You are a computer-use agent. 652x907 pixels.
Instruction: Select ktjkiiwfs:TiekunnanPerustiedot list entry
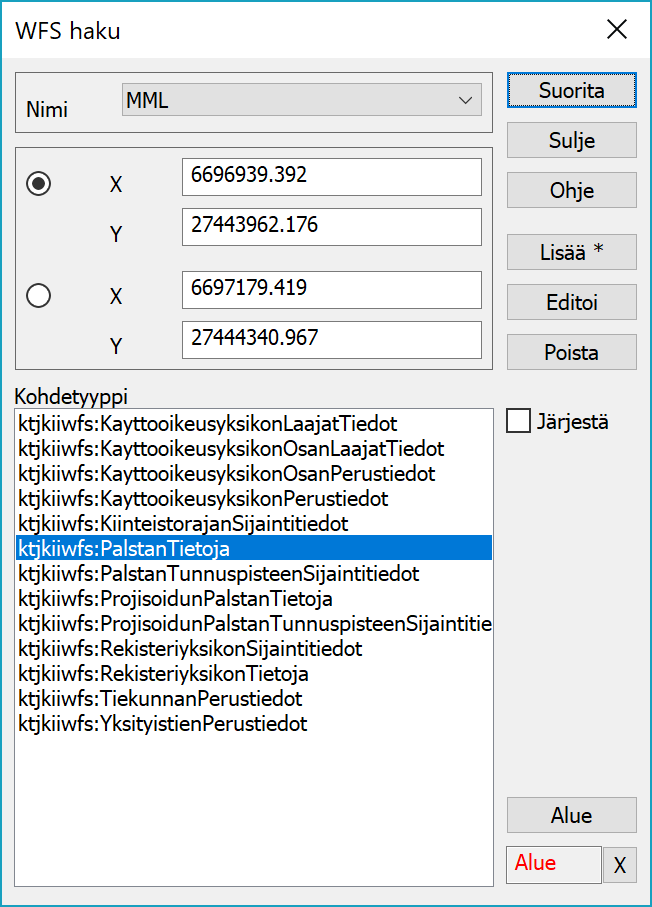pyautogui.click(x=160, y=698)
